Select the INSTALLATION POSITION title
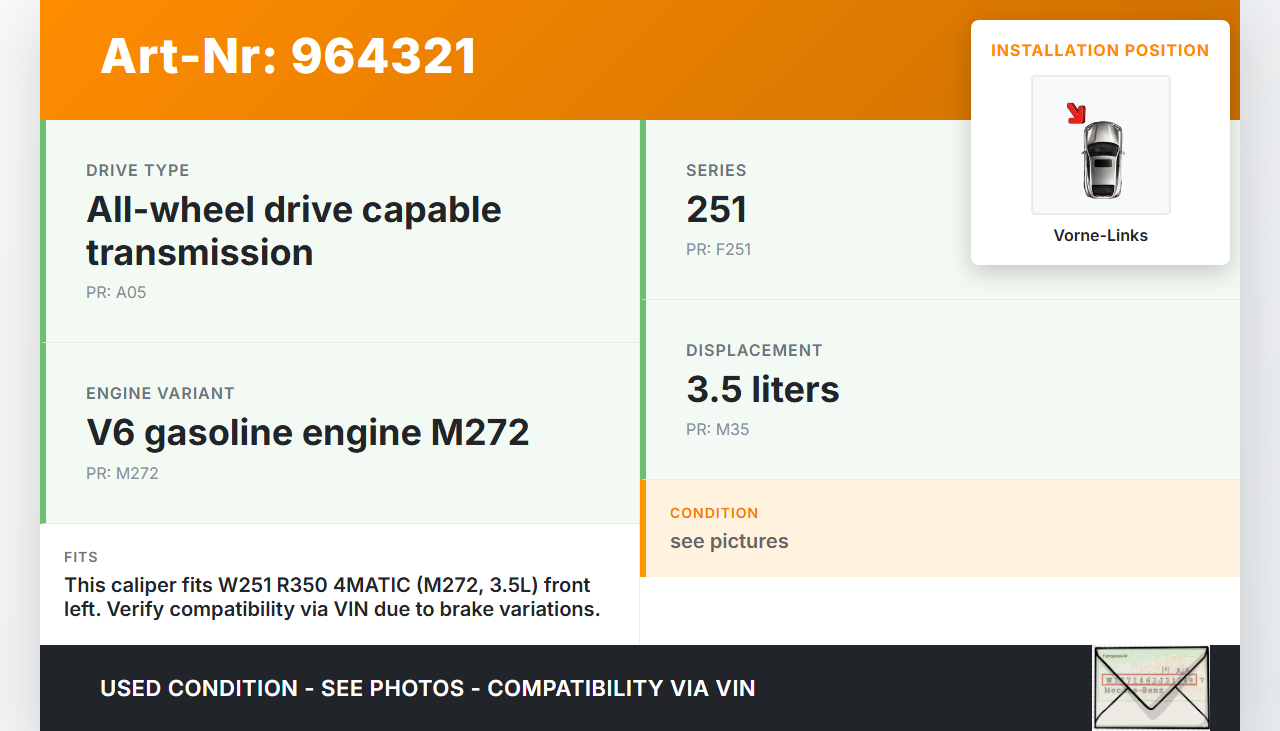 coord(1100,50)
